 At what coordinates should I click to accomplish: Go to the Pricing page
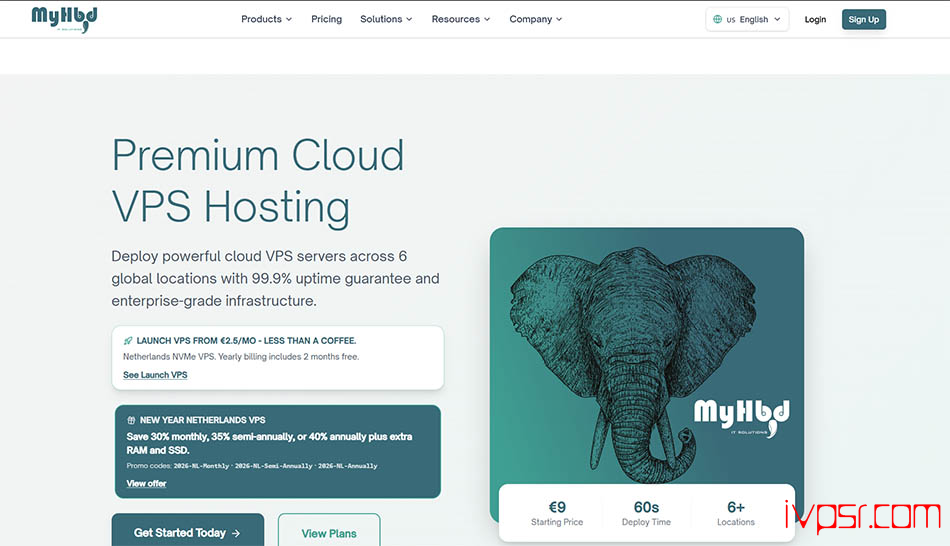coord(327,19)
